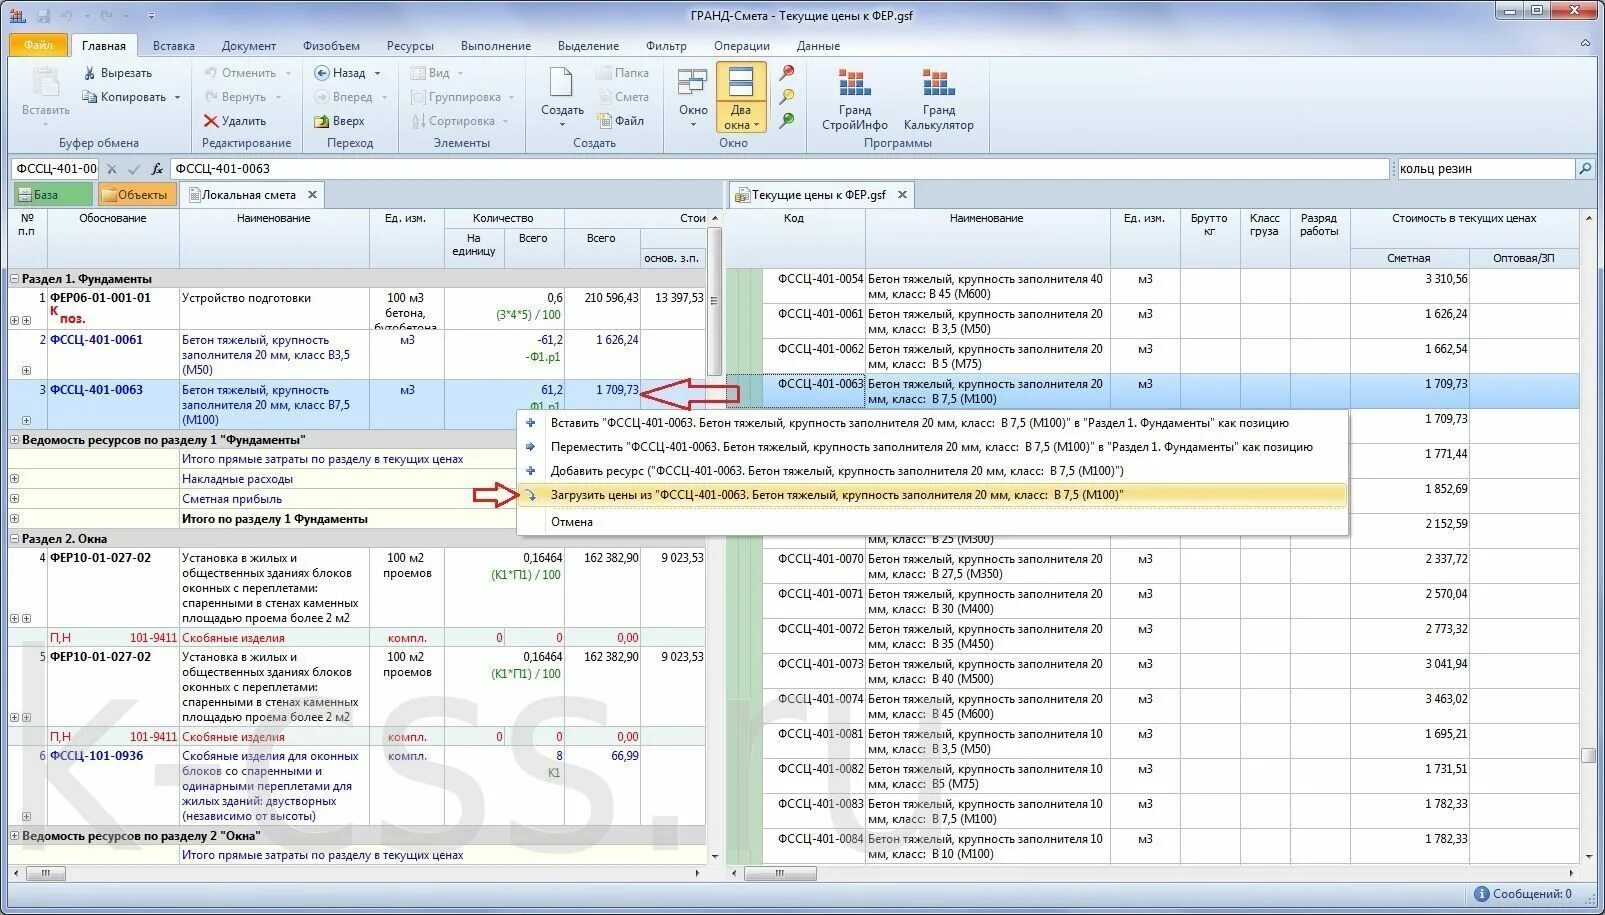
Task: Switch to the Ресурсы ribbon tab
Action: tap(410, 46)
